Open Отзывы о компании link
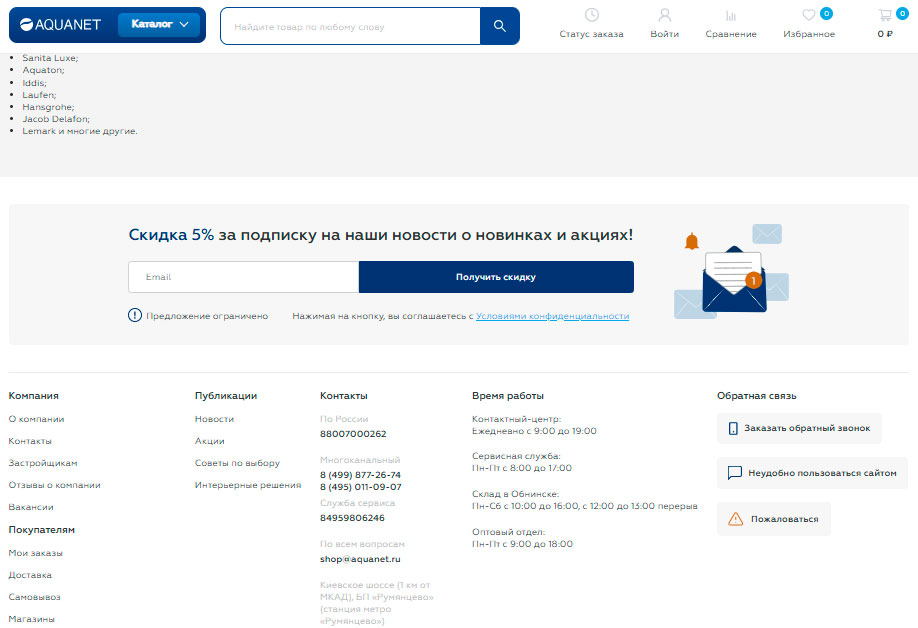The width and height of the screenshot is (918, 628). pyautogui.click(x=54, y=485)
